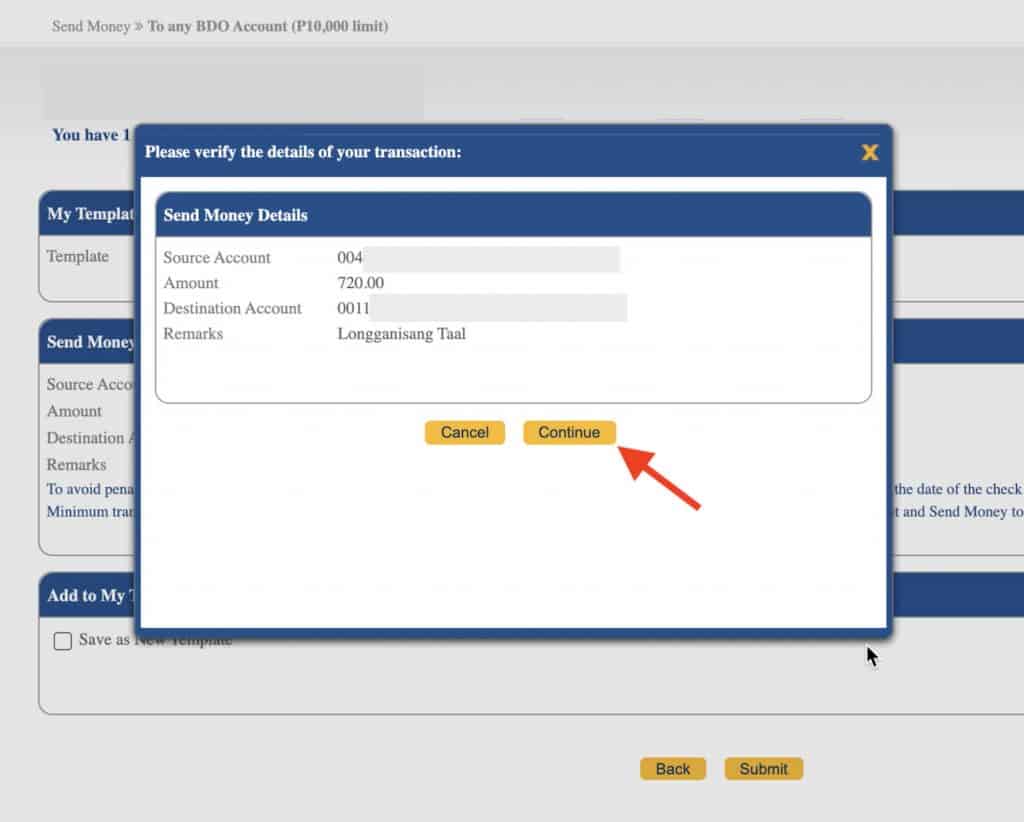Click the My Template section header
1024x822 pixels.
click(x=90, y=213)
